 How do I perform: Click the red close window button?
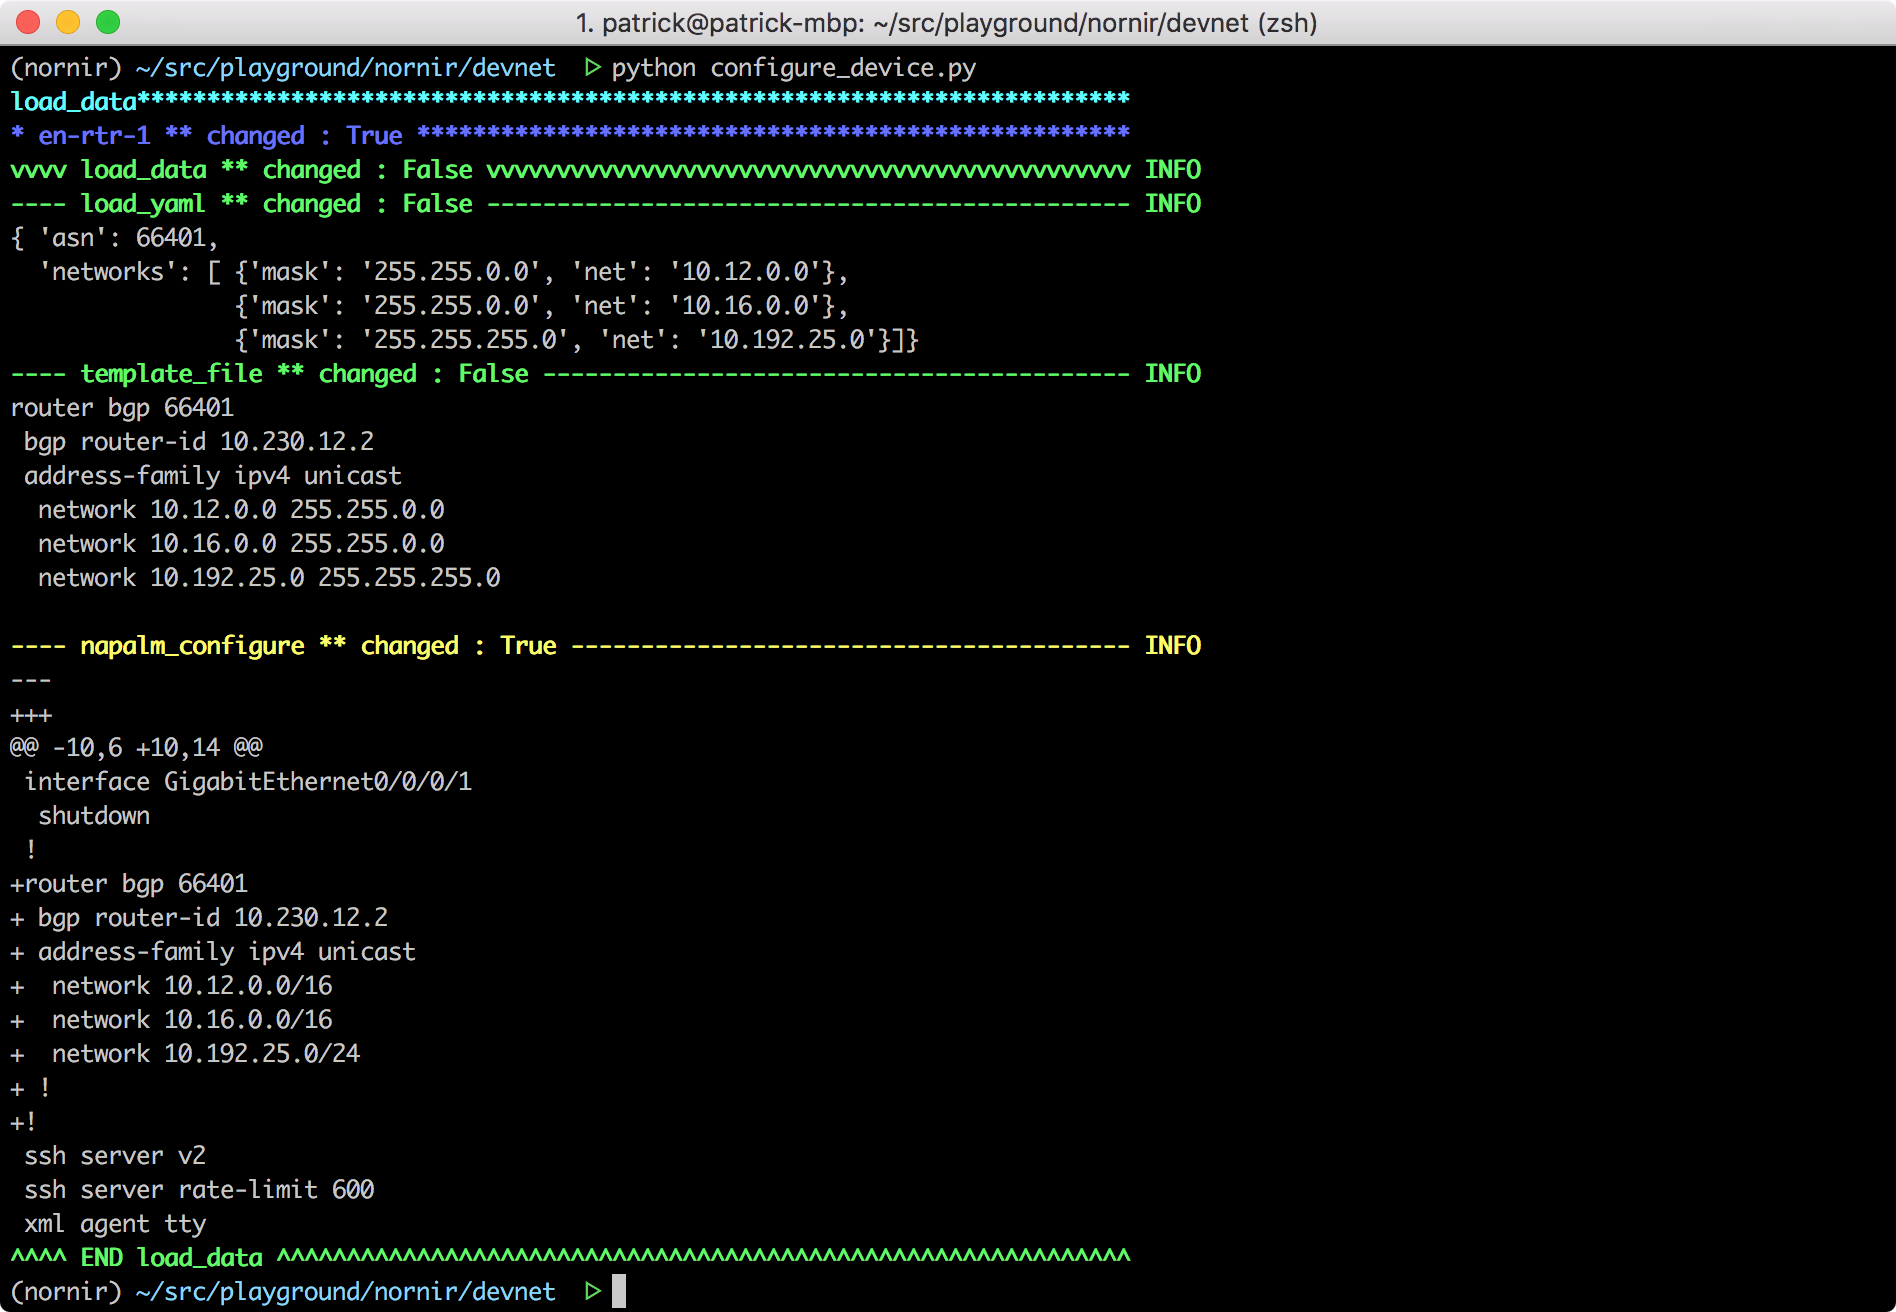pos(28,22)
